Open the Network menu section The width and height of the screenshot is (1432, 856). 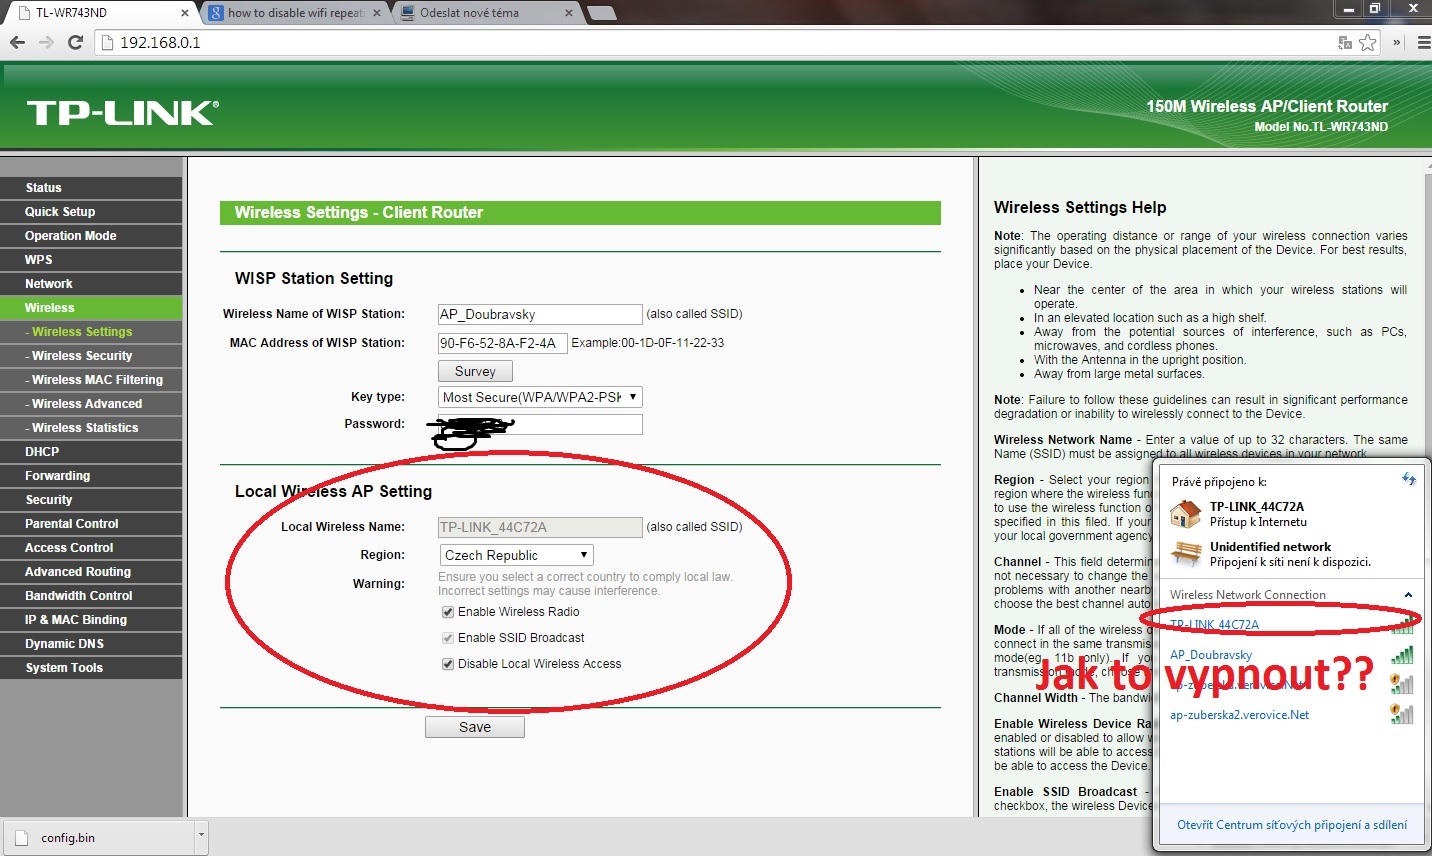(x=91, y=284)
